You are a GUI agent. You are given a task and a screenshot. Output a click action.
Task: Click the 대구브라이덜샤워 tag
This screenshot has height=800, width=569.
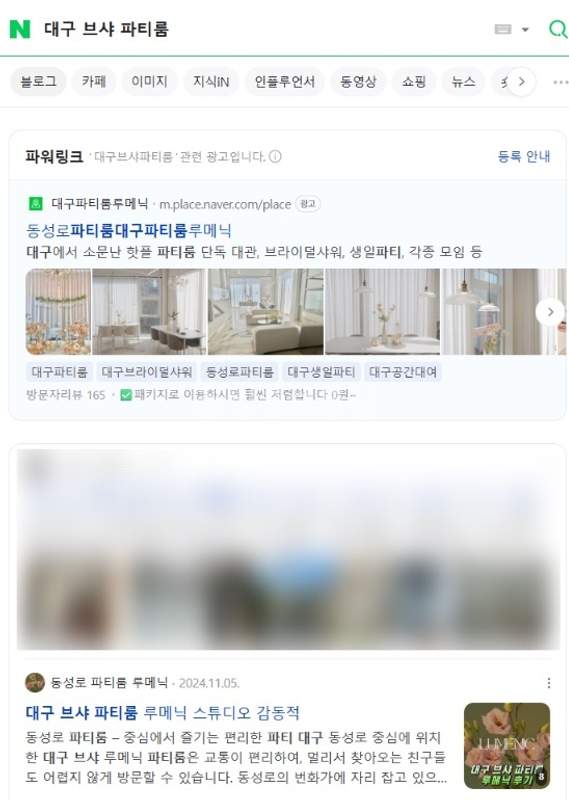click(x=147, y=372)
